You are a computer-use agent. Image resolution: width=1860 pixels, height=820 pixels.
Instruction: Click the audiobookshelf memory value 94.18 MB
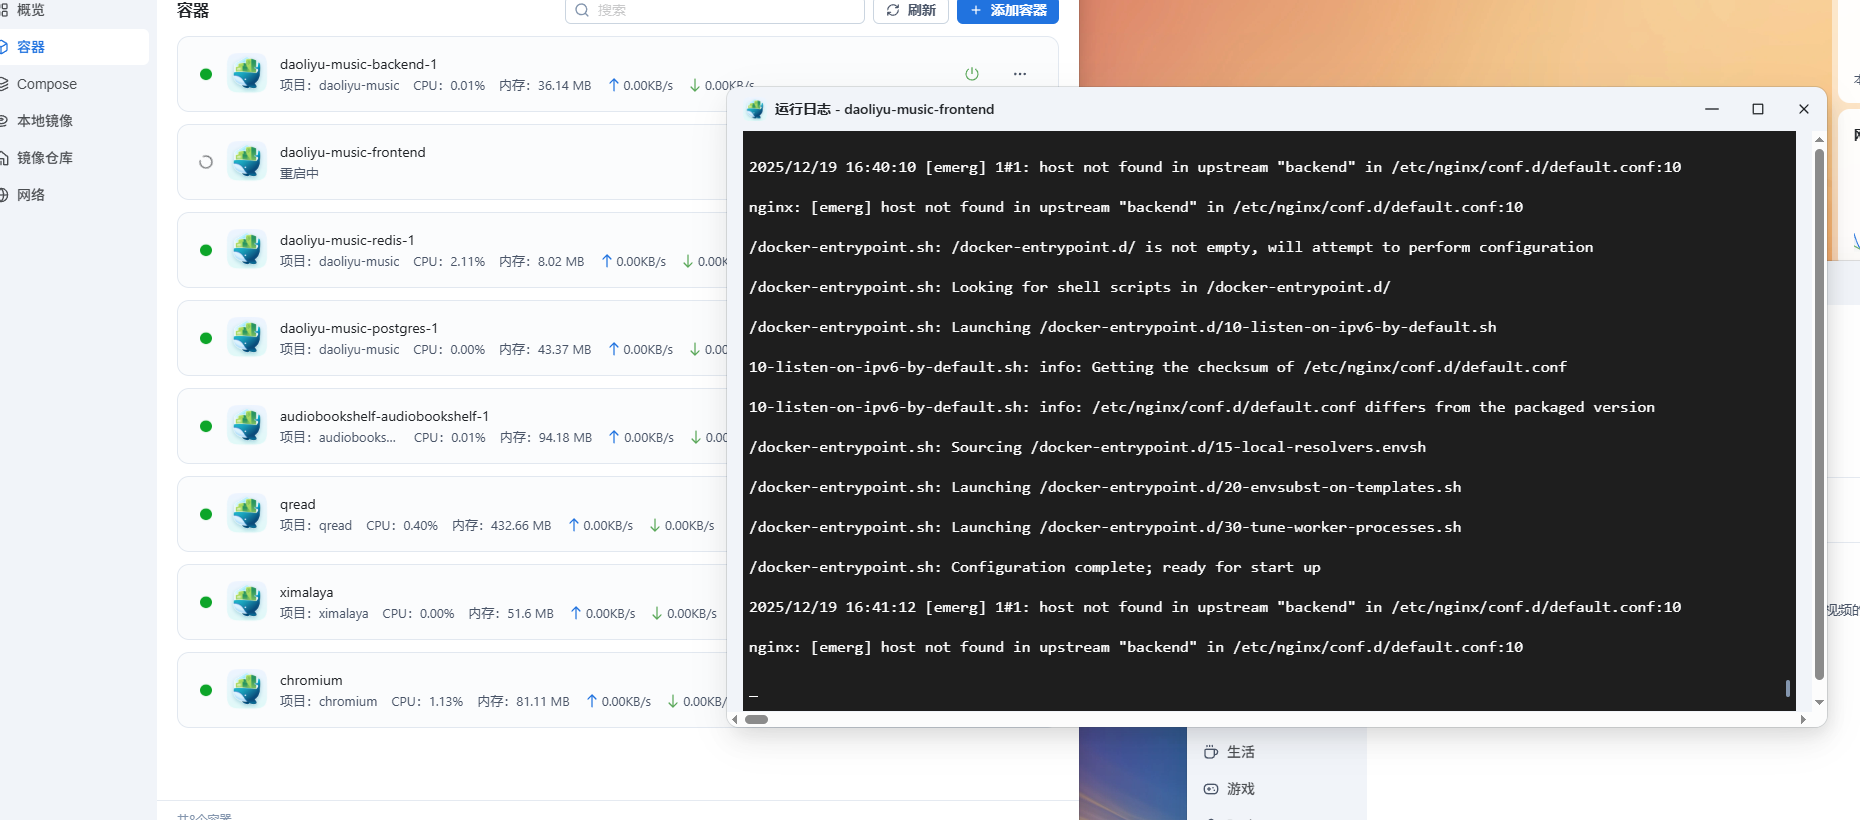pyautogui.click(x=565, y=438)
